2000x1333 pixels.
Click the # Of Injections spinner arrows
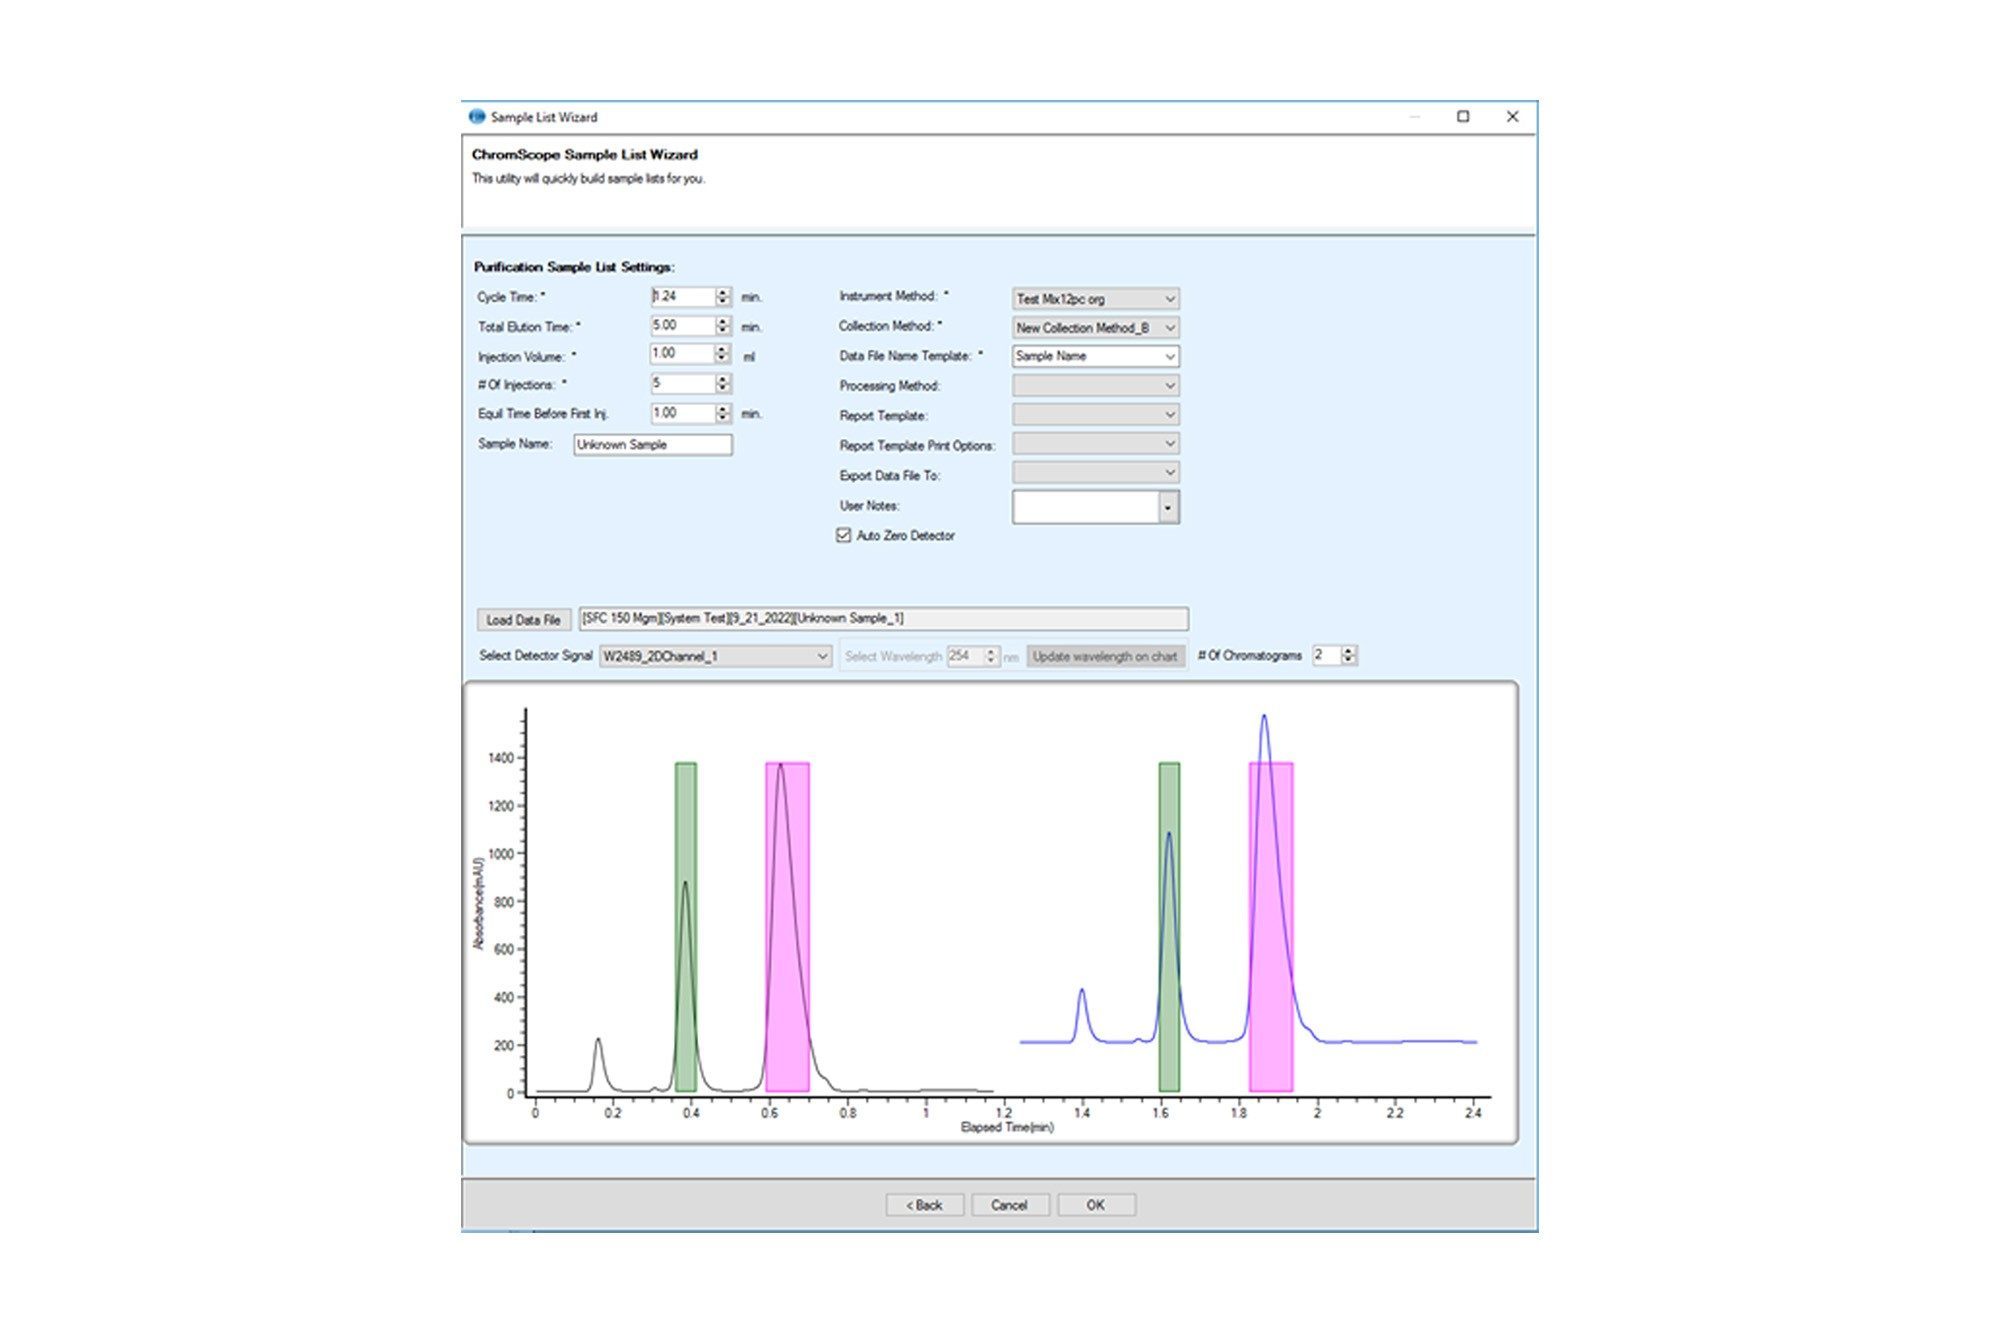pyautogui.click(x=723, y=383)
